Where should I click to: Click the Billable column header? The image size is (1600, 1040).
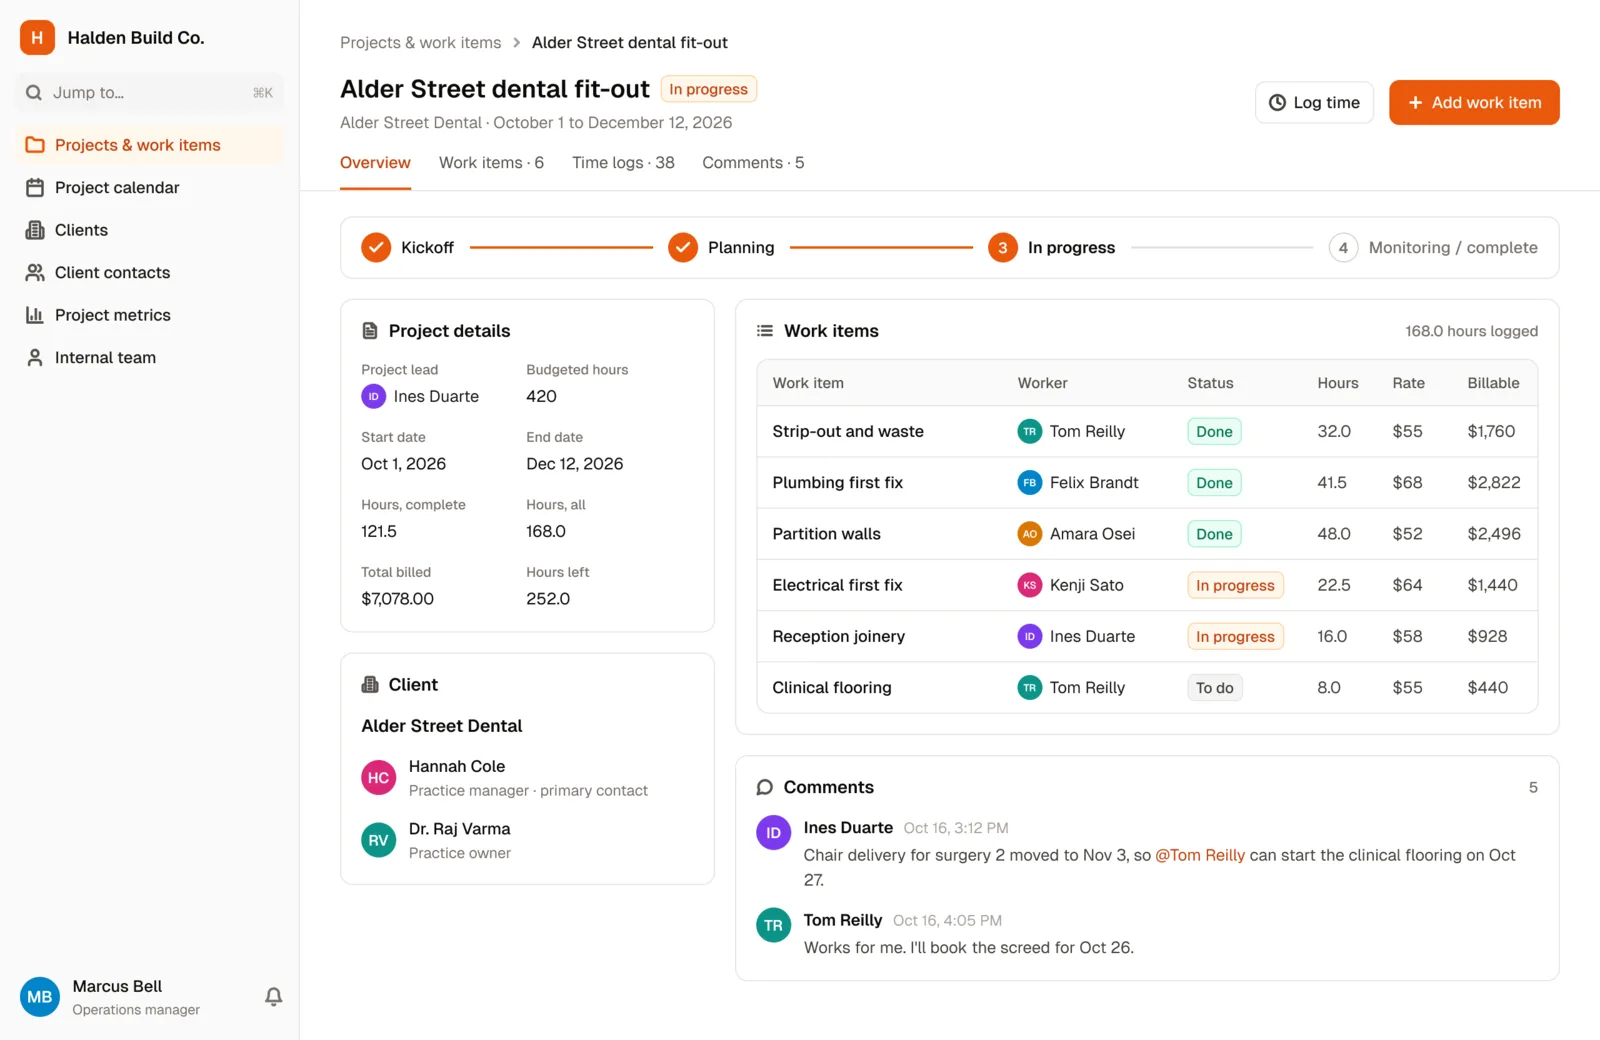tap(1493, 383)
